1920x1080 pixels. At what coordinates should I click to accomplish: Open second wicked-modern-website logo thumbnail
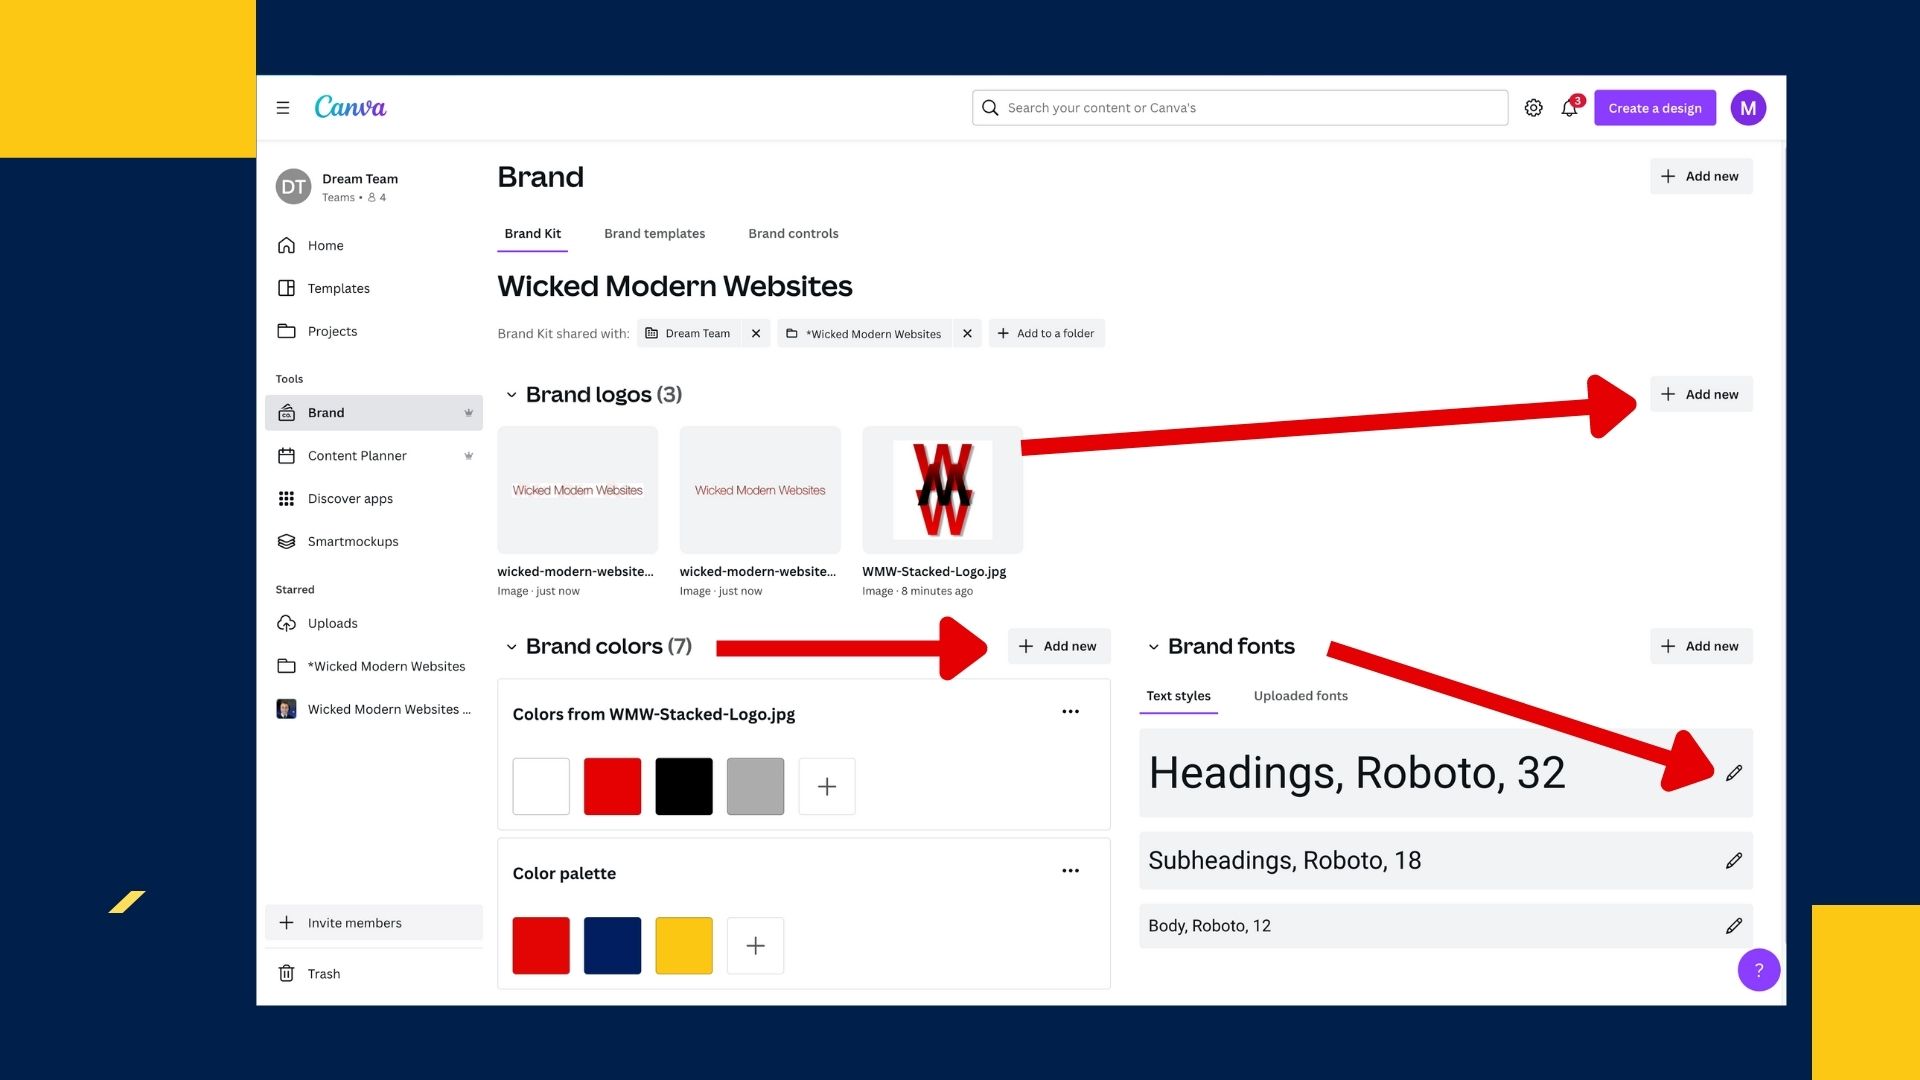760,490
